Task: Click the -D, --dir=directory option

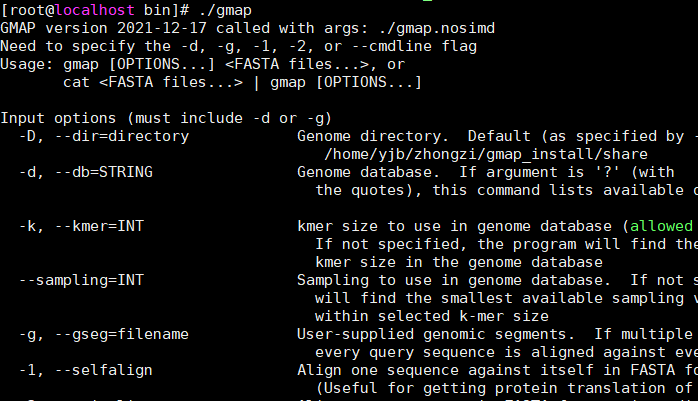Action: 104,136
